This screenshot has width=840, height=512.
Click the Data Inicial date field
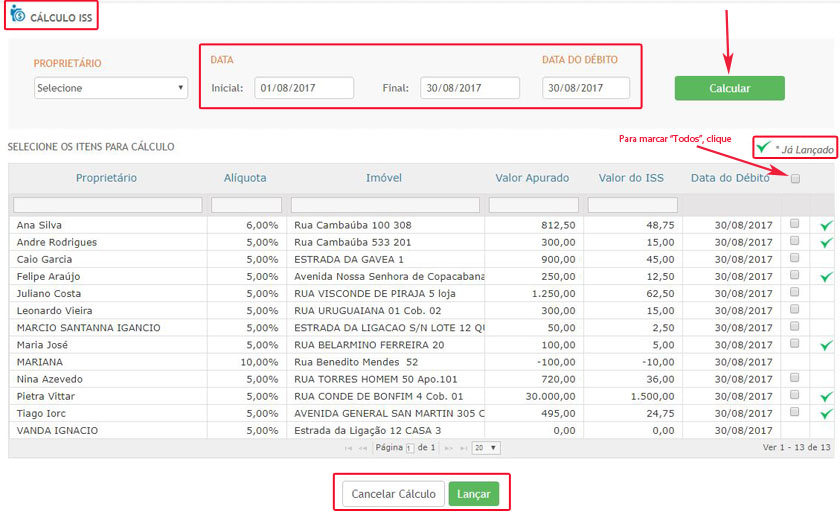click(303, 88)
